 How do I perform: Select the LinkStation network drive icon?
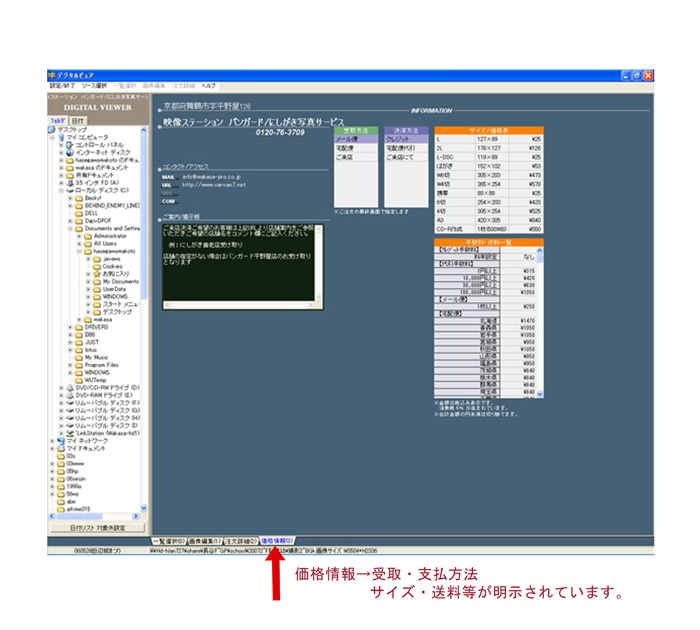[69, 431]
